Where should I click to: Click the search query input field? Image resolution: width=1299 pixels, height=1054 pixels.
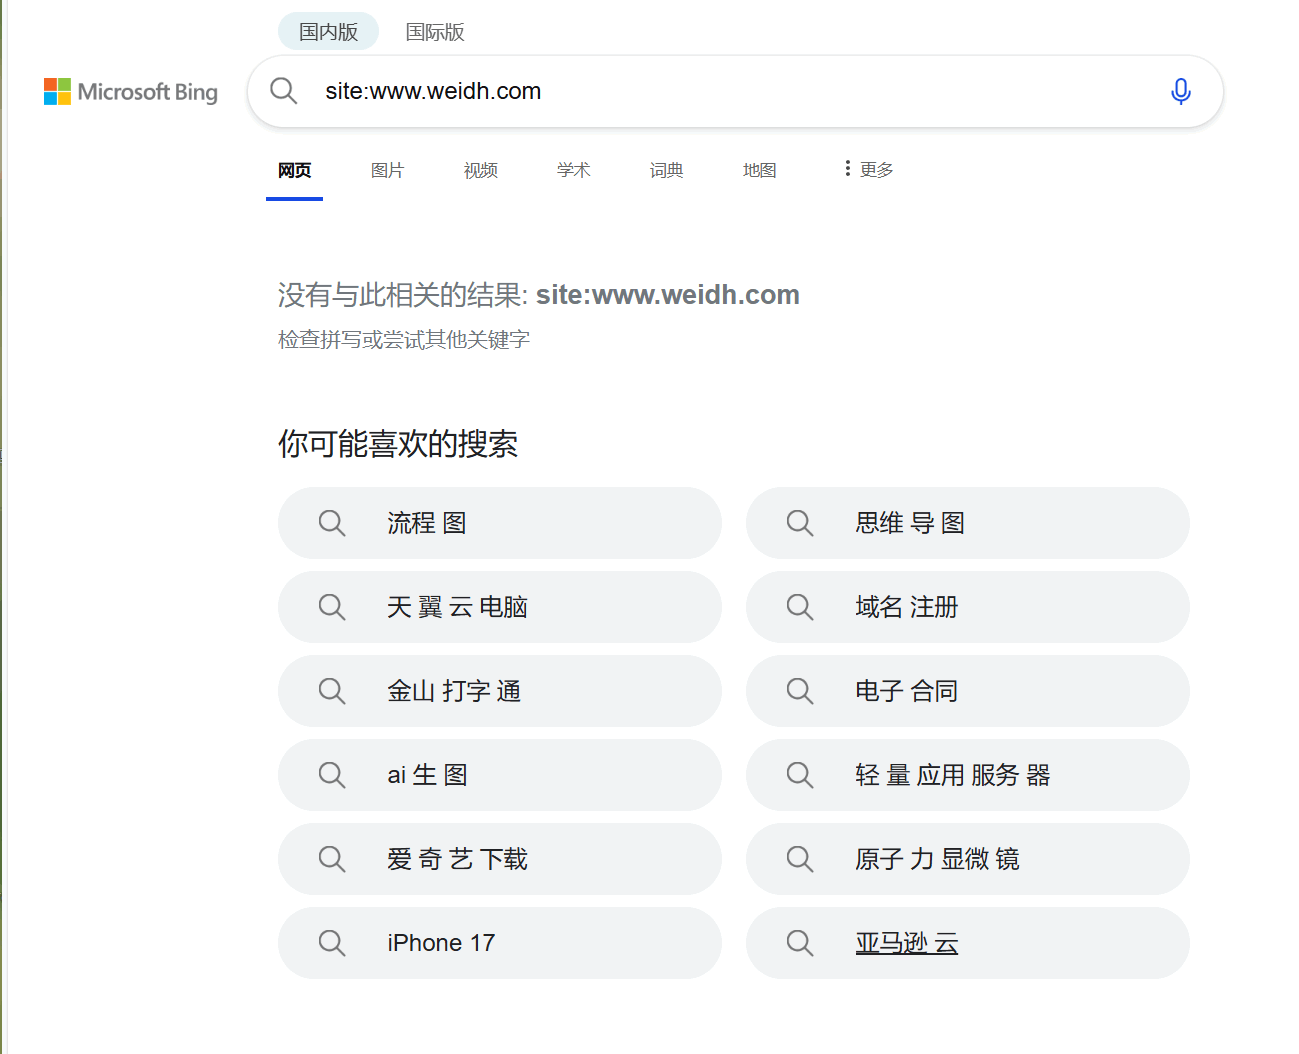[735, 91]
